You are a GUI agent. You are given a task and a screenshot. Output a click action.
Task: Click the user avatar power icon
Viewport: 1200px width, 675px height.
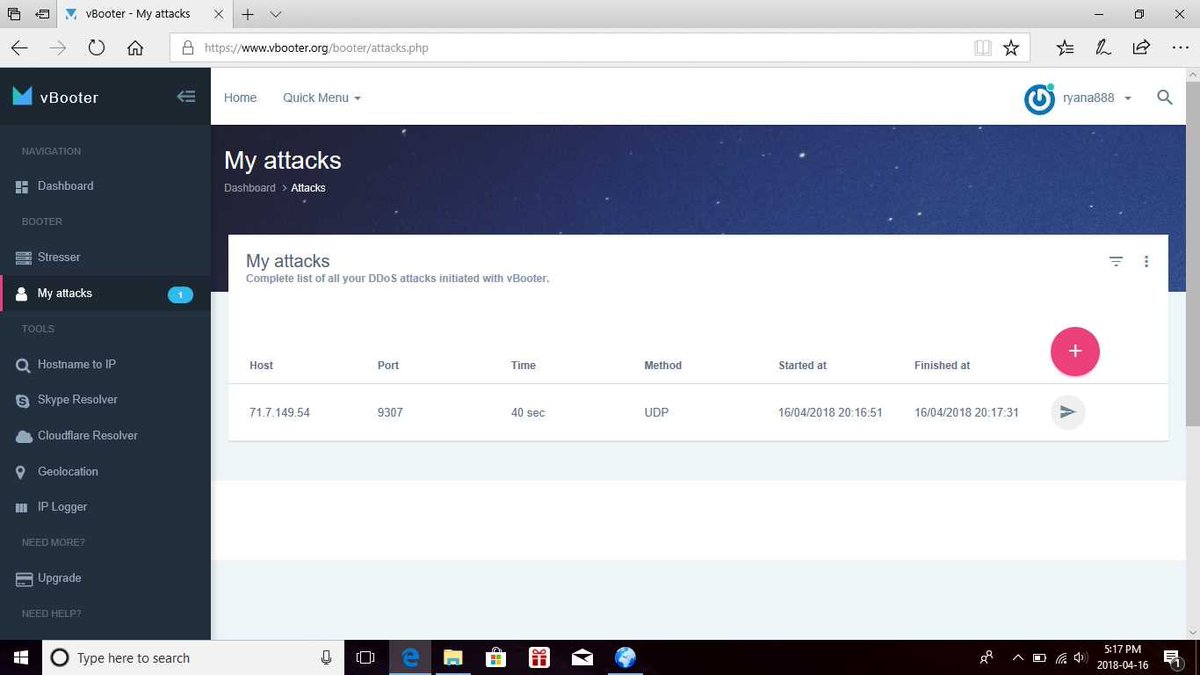click(x=1039, y=99)
